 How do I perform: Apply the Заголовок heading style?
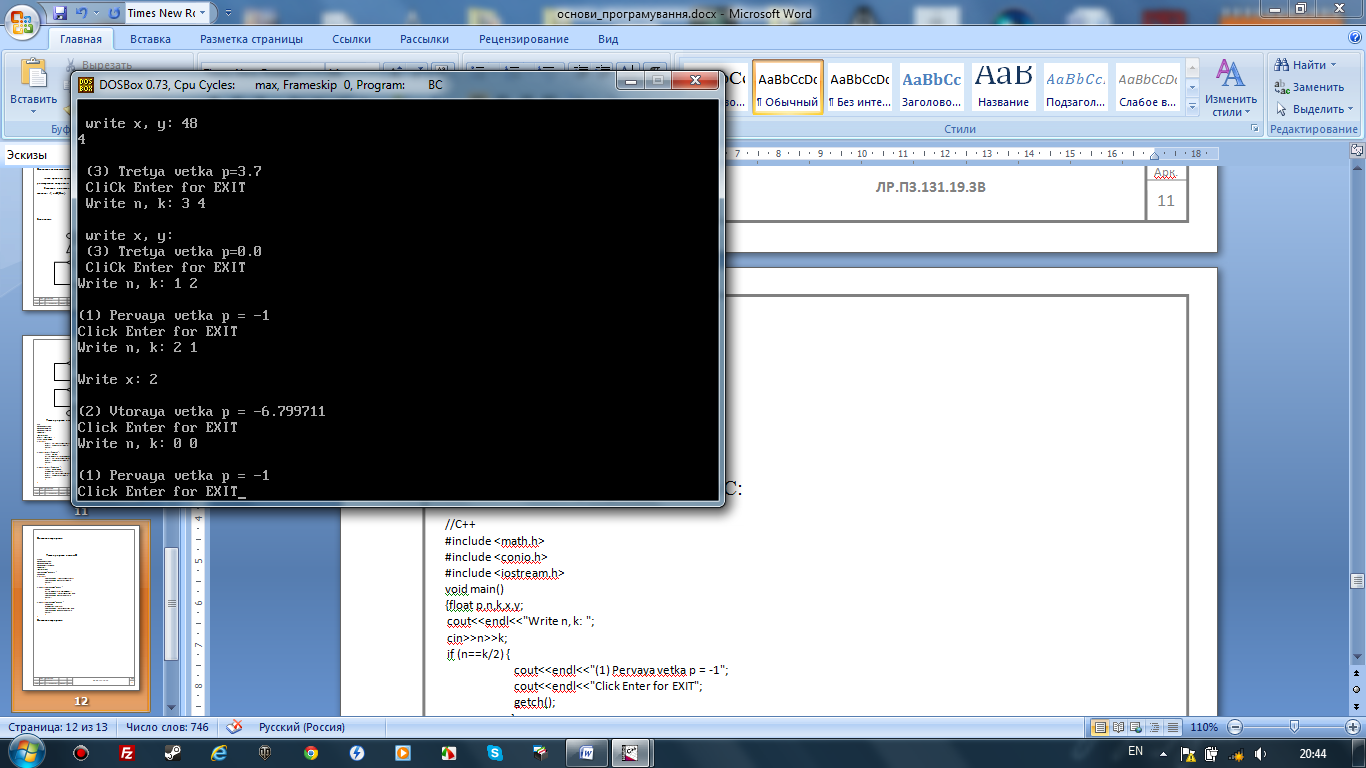coord(932,87)
